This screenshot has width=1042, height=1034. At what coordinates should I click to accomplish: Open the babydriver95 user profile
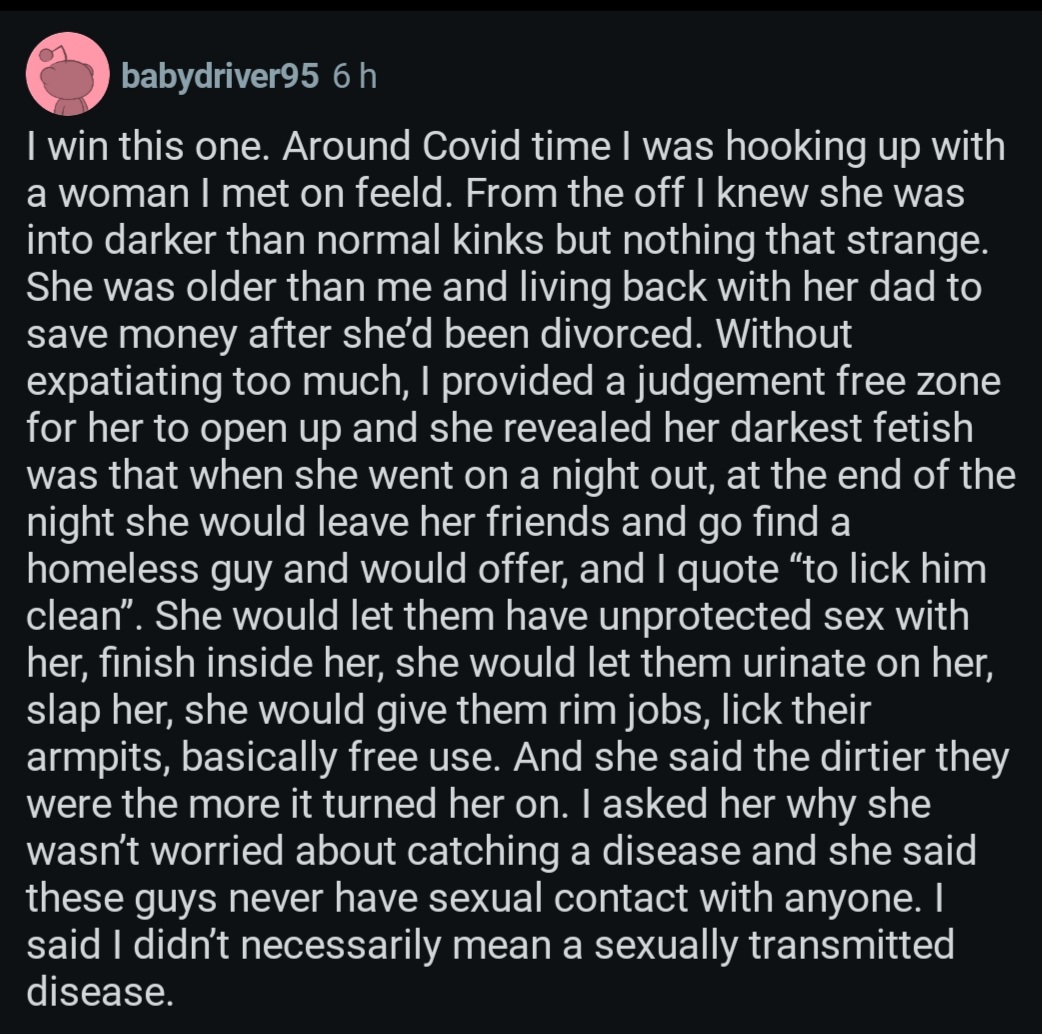coord(219,76)
